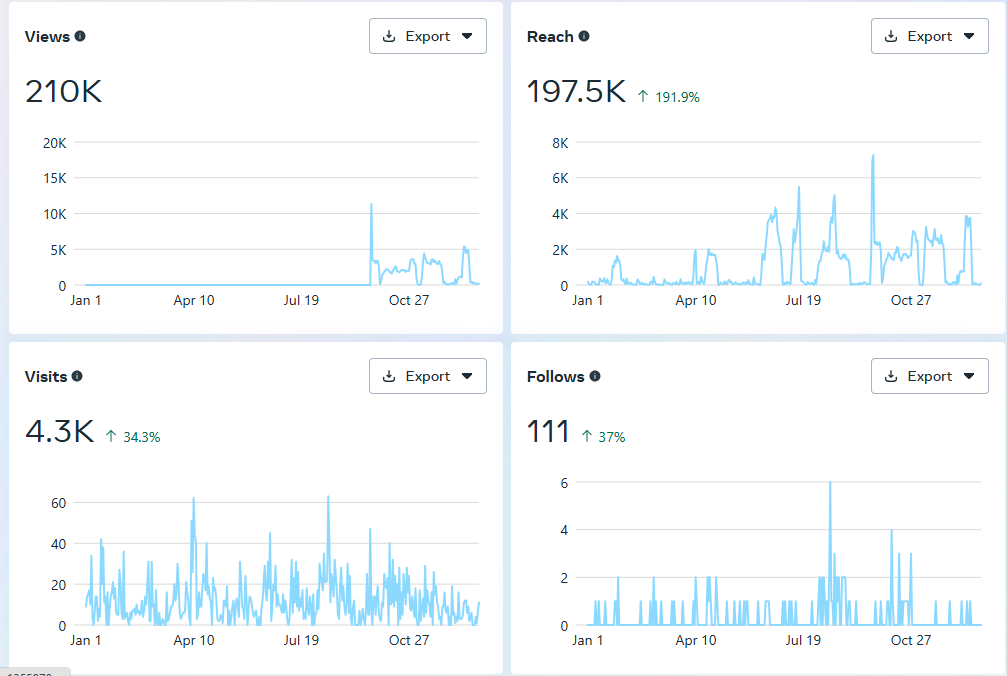Click the Views card title
The height and width of the screenshot is (676, 1007).
pos(47,37)
